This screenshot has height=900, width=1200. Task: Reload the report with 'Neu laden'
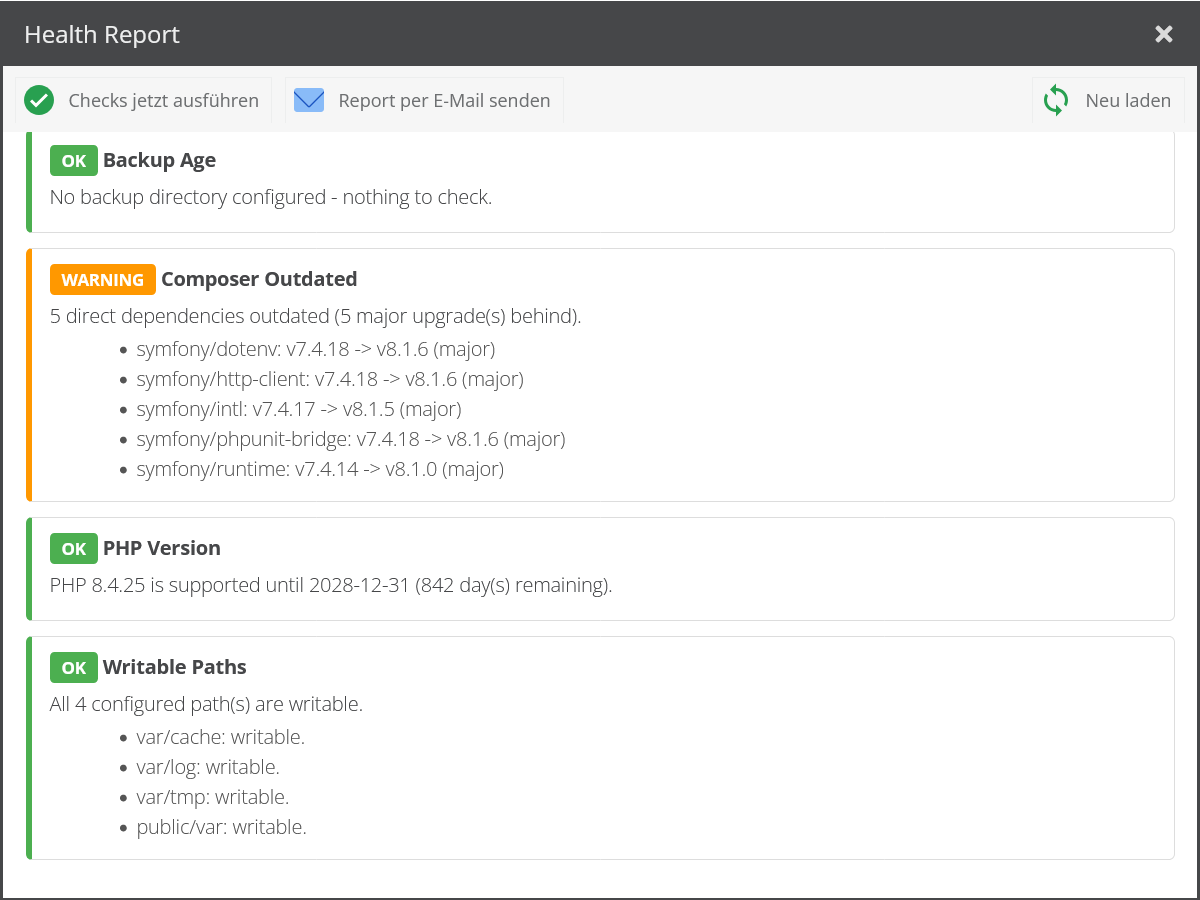[x=1108, y=100]
